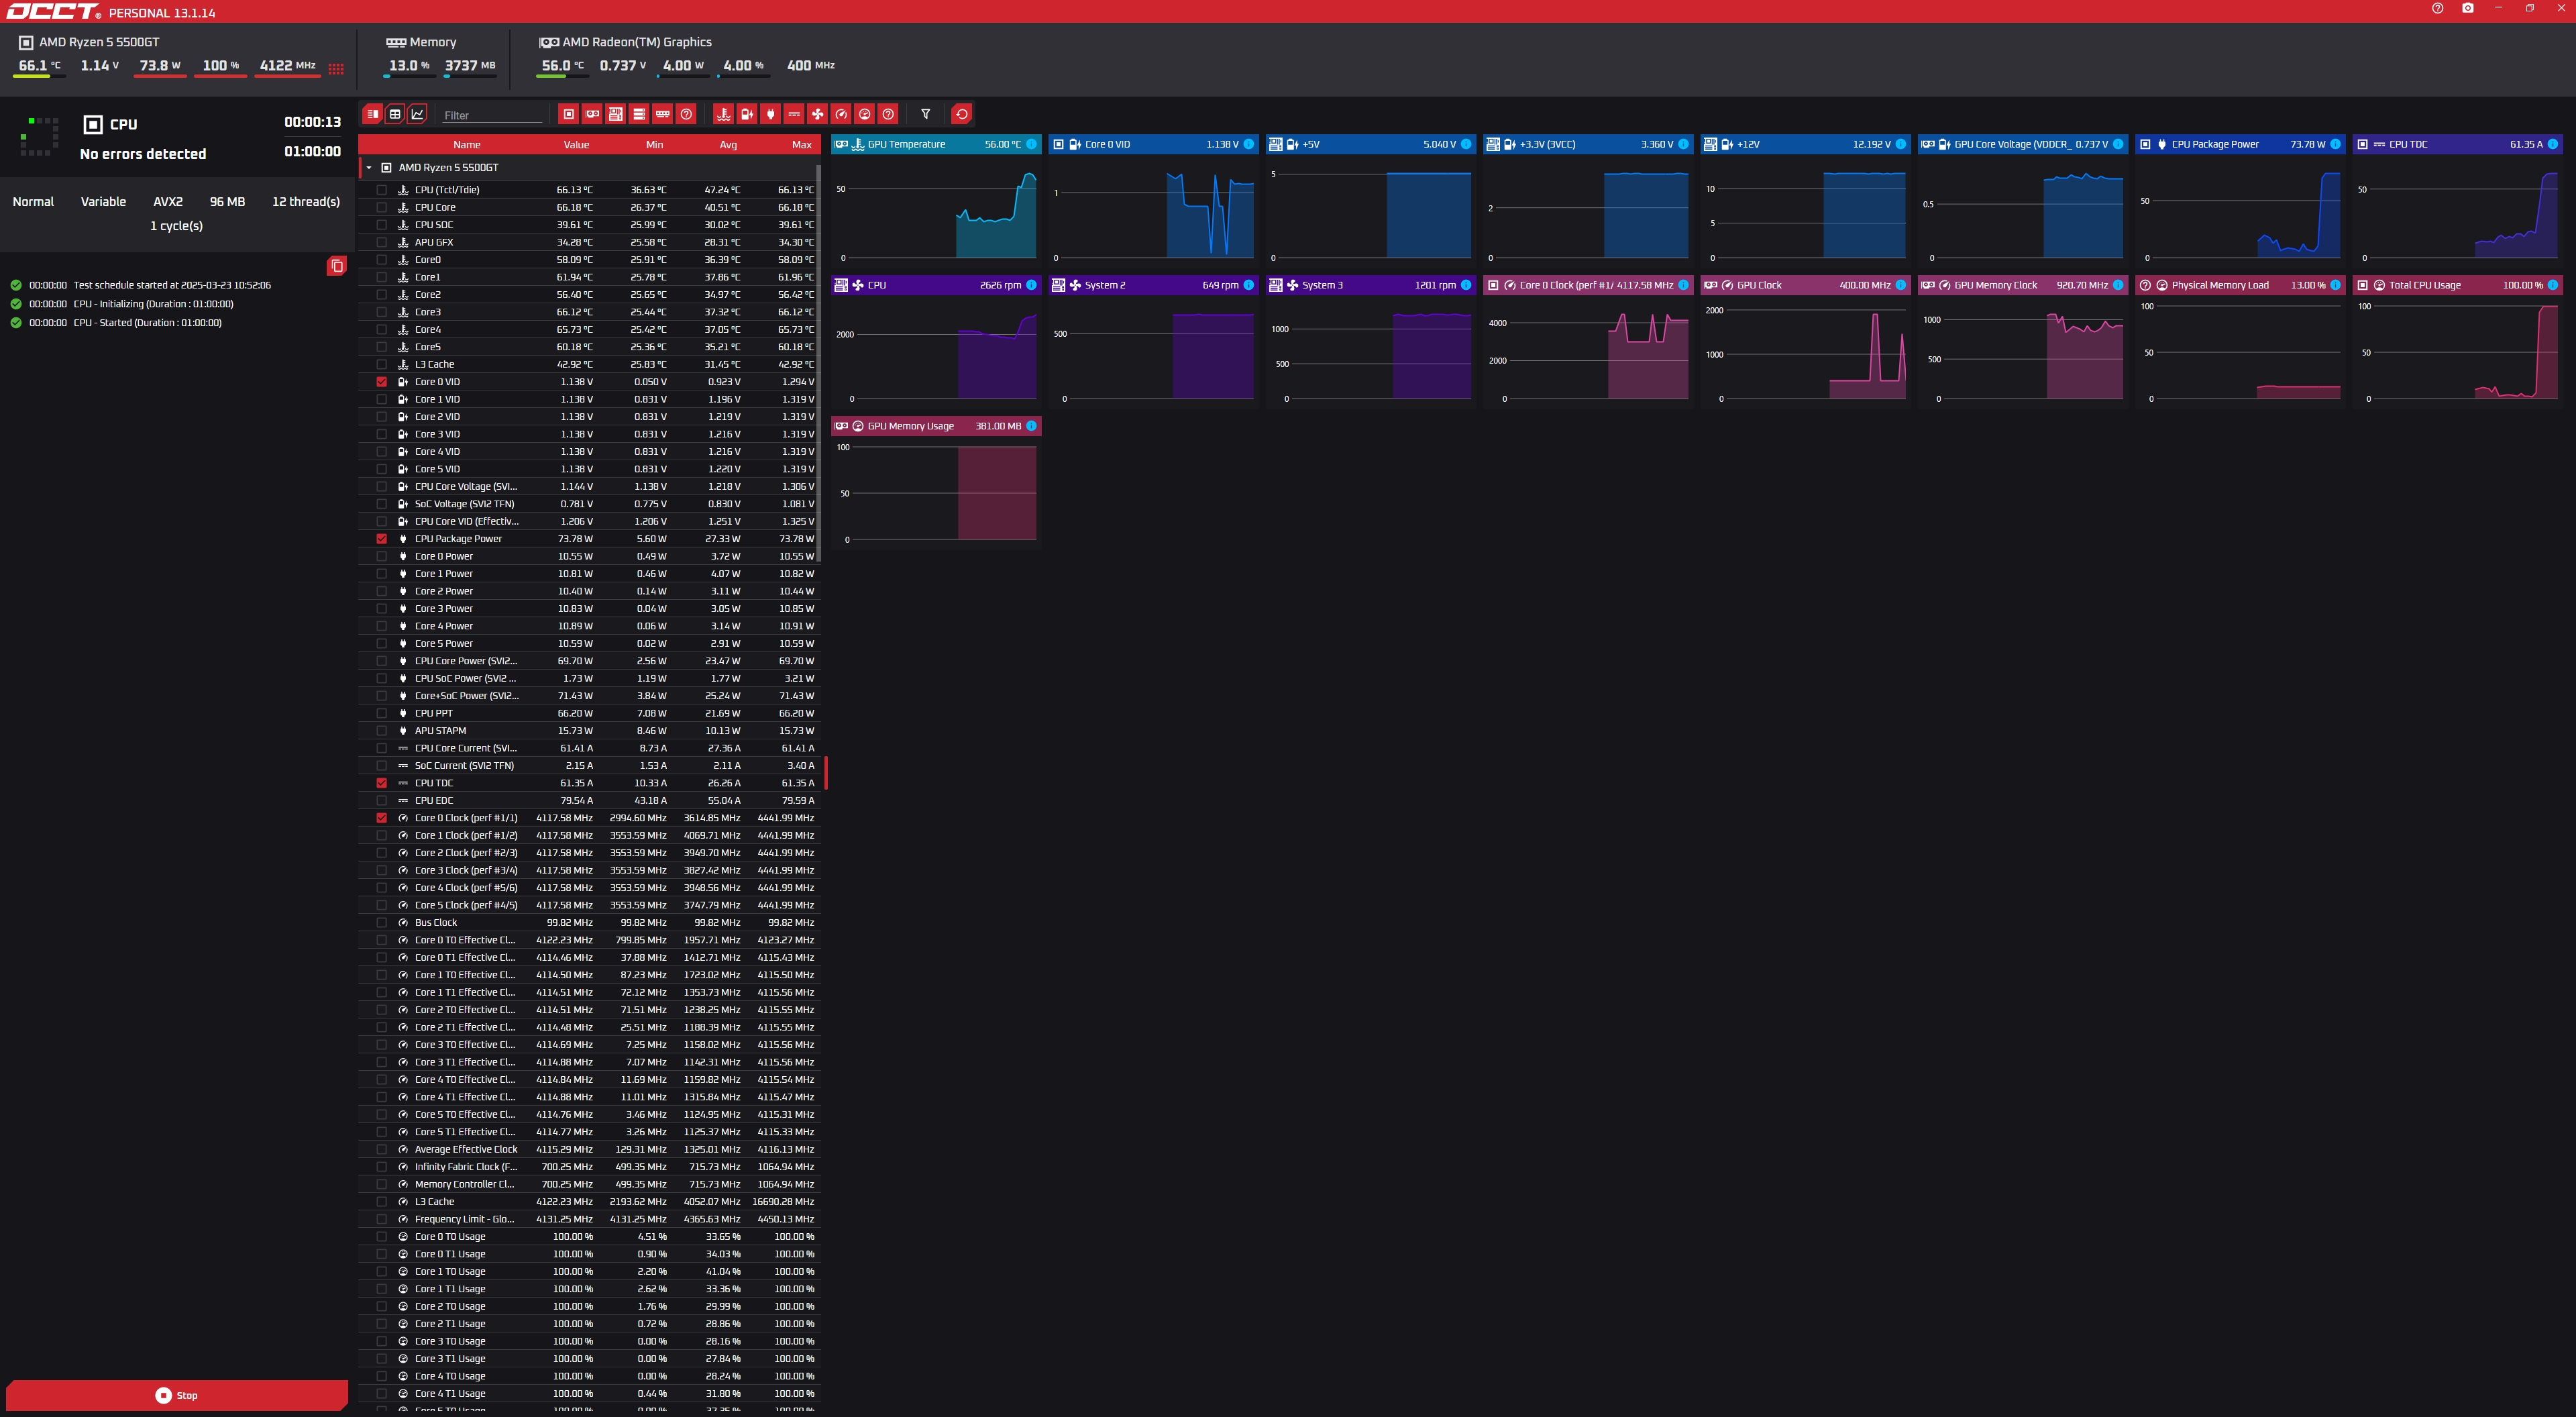The image size is (2576, 1417).
Task: Sort by the Avg column header
Action: click(729, 145)
